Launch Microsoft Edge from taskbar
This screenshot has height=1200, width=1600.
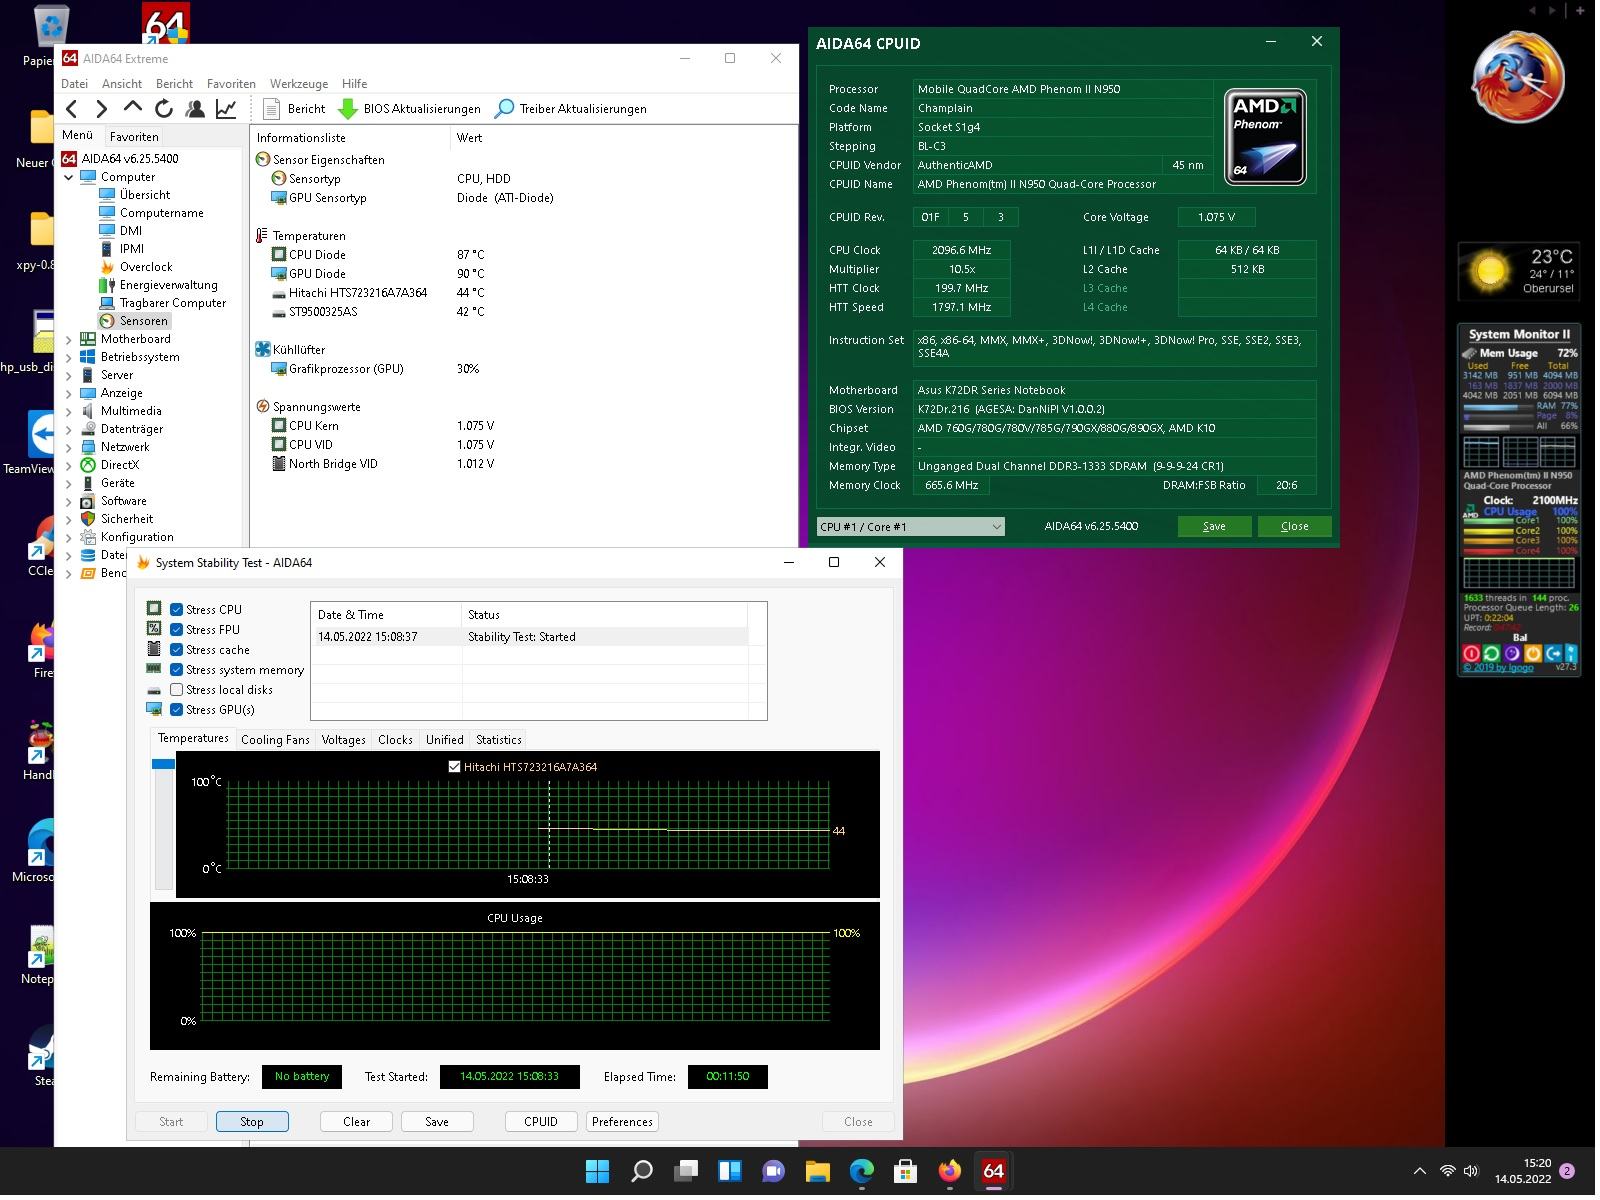point(862,1171)
